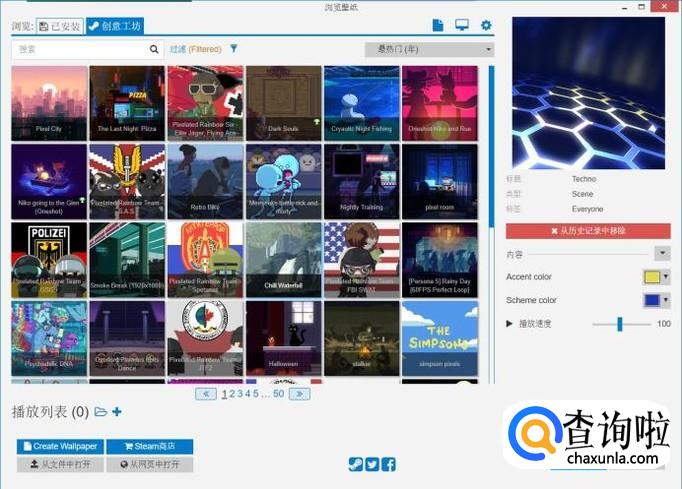The height and width of the screenshot is (489, 682).
Task: Go to next page arrow button
Action: tap(300, 394)
